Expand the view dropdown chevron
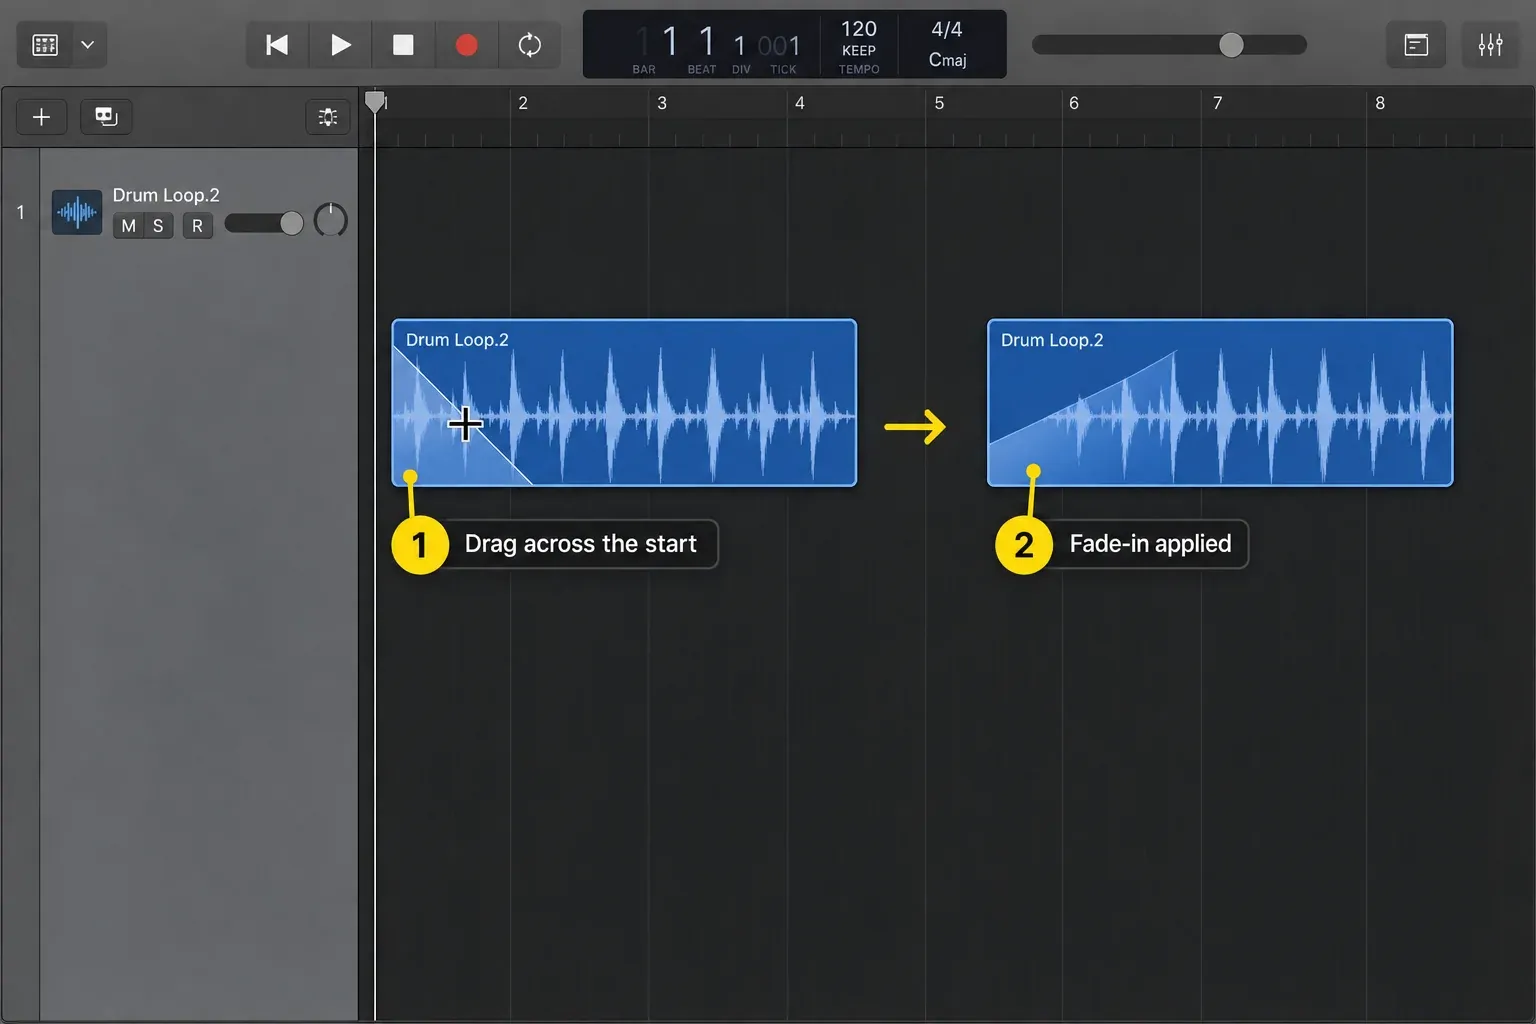Screen dimensions: 1536x1024 click(88, 45)
